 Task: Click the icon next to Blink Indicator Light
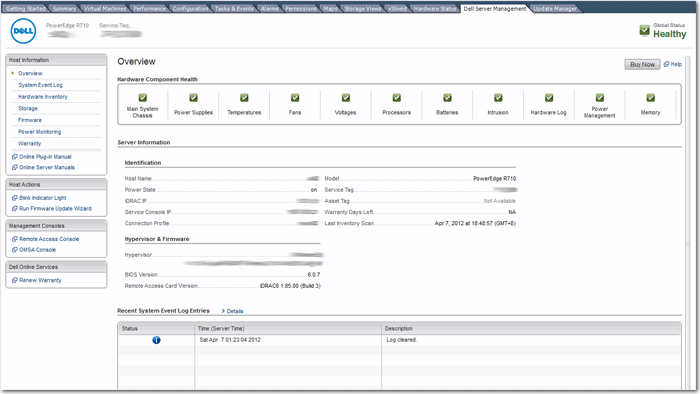pos(15,198)
